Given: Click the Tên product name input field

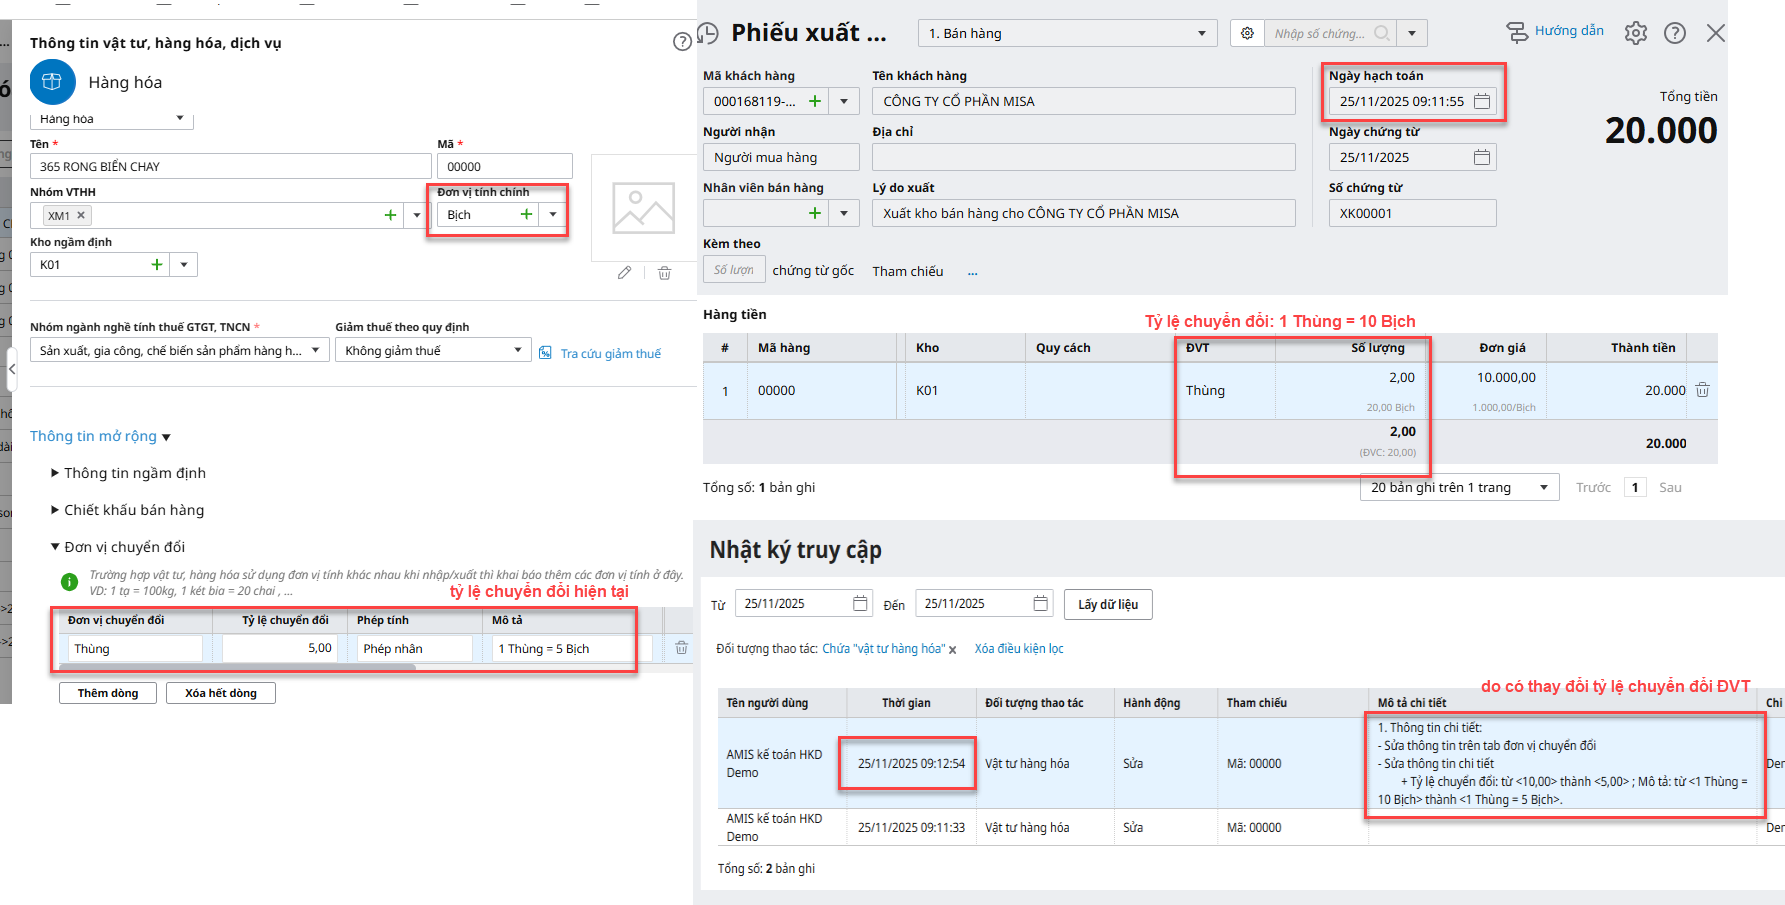Looking at the screenshot, I should coord(230,166).
